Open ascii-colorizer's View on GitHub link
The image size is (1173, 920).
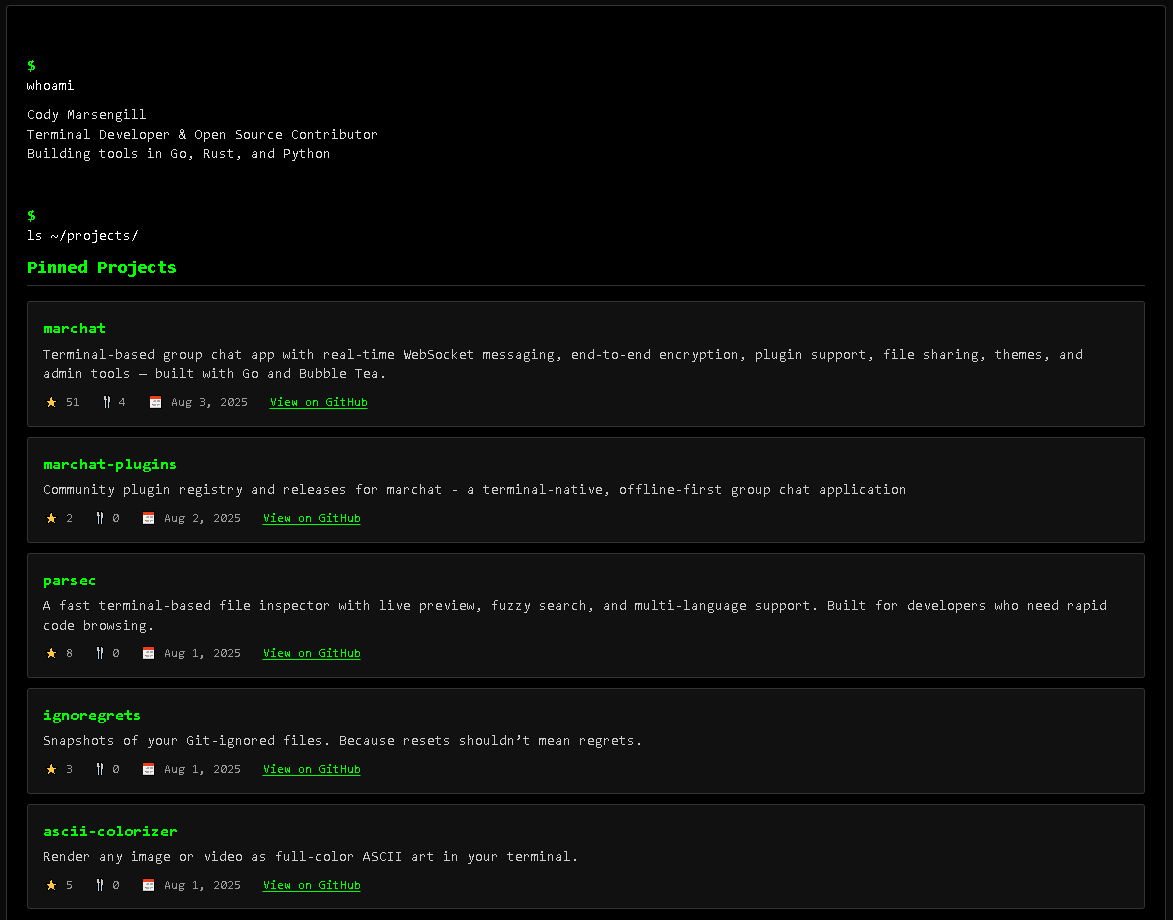coord(311,885)
